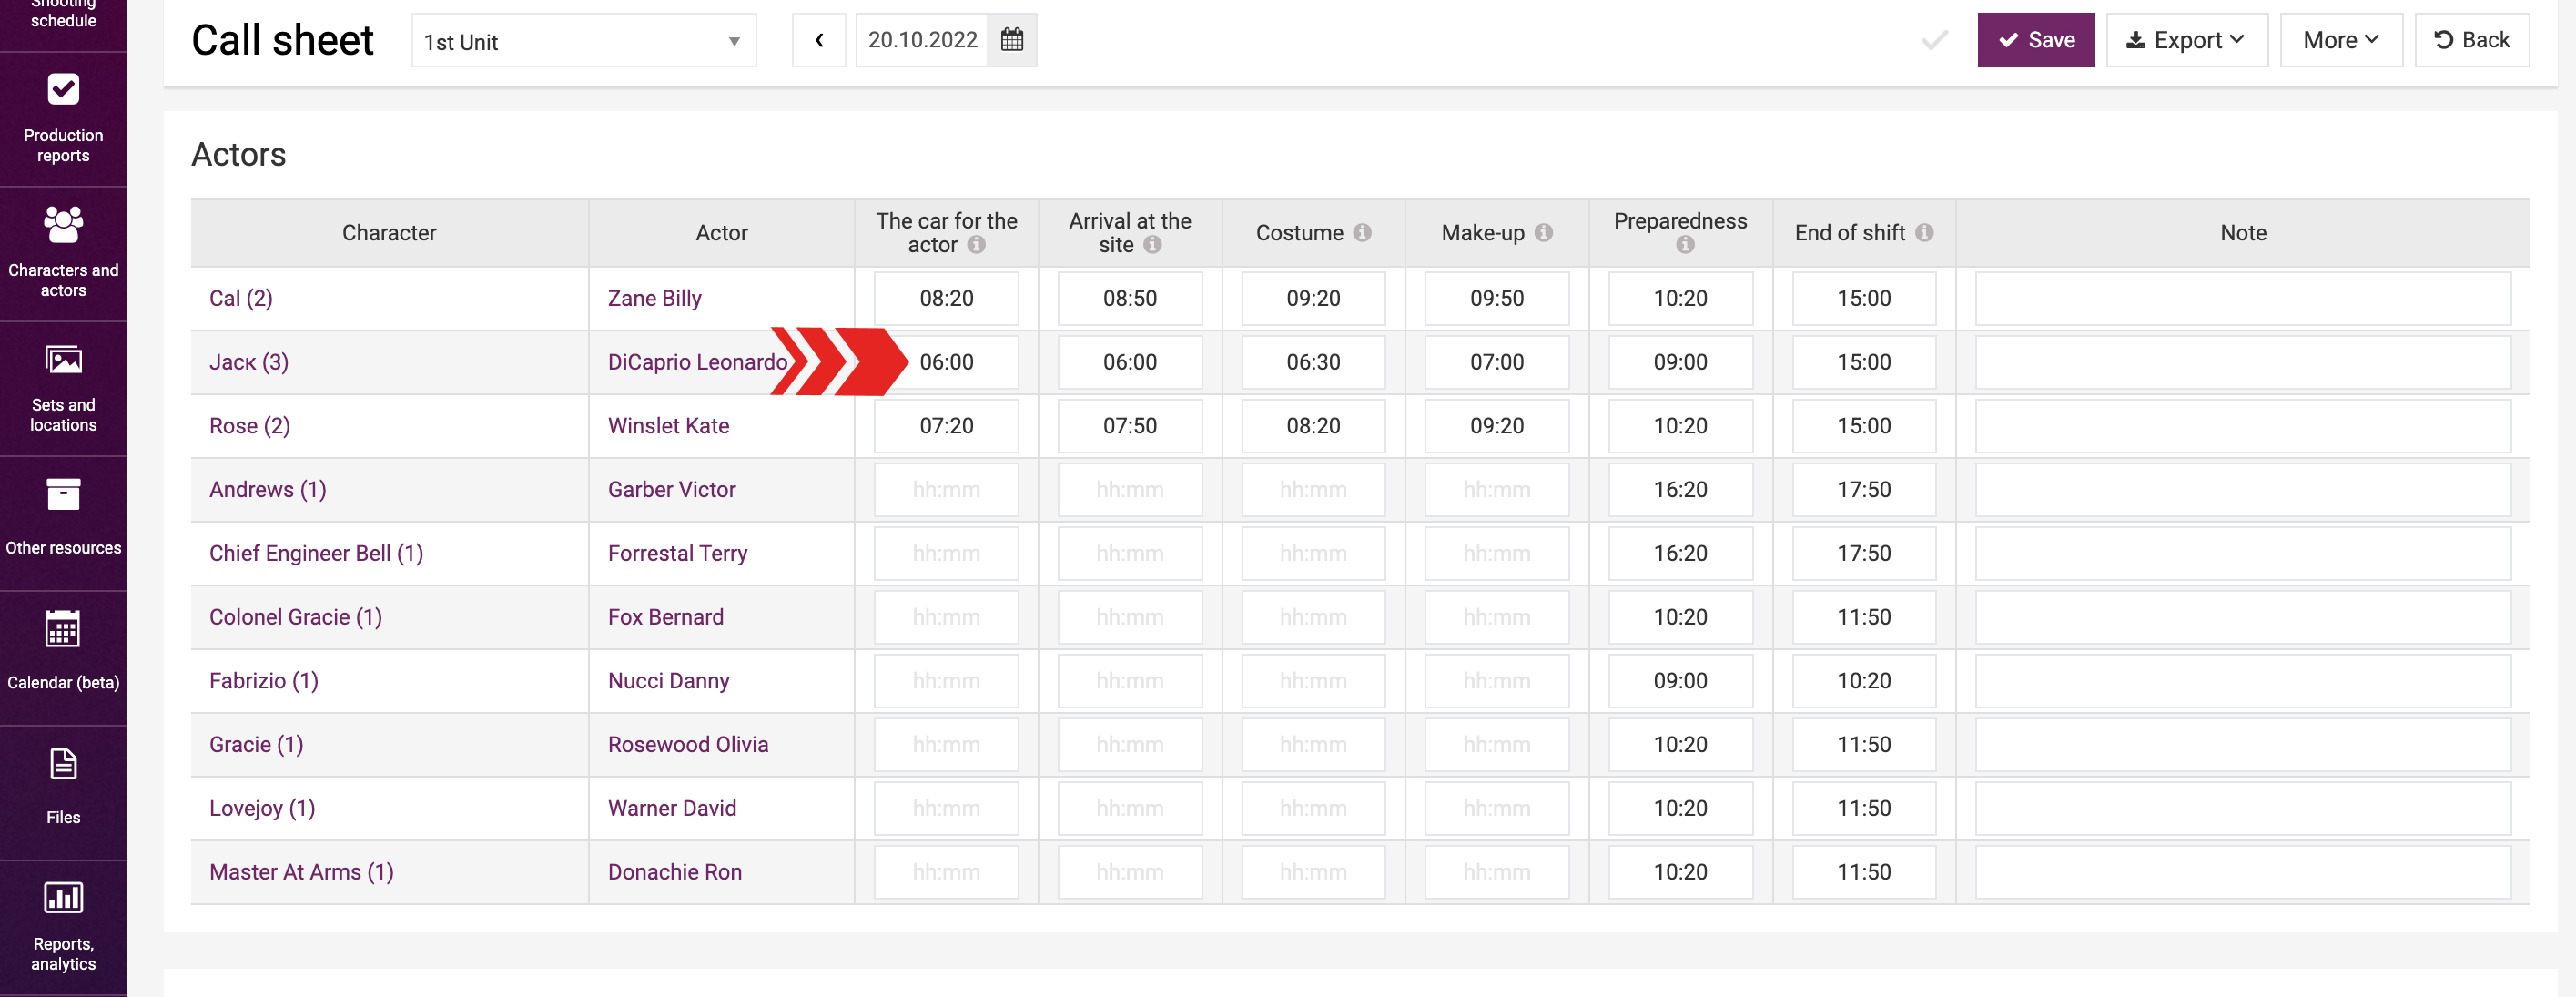This screenshot has height=997, width=2576.
Task: Open Colonel Gracie (1) character link
Action: [x=296, y=617]
